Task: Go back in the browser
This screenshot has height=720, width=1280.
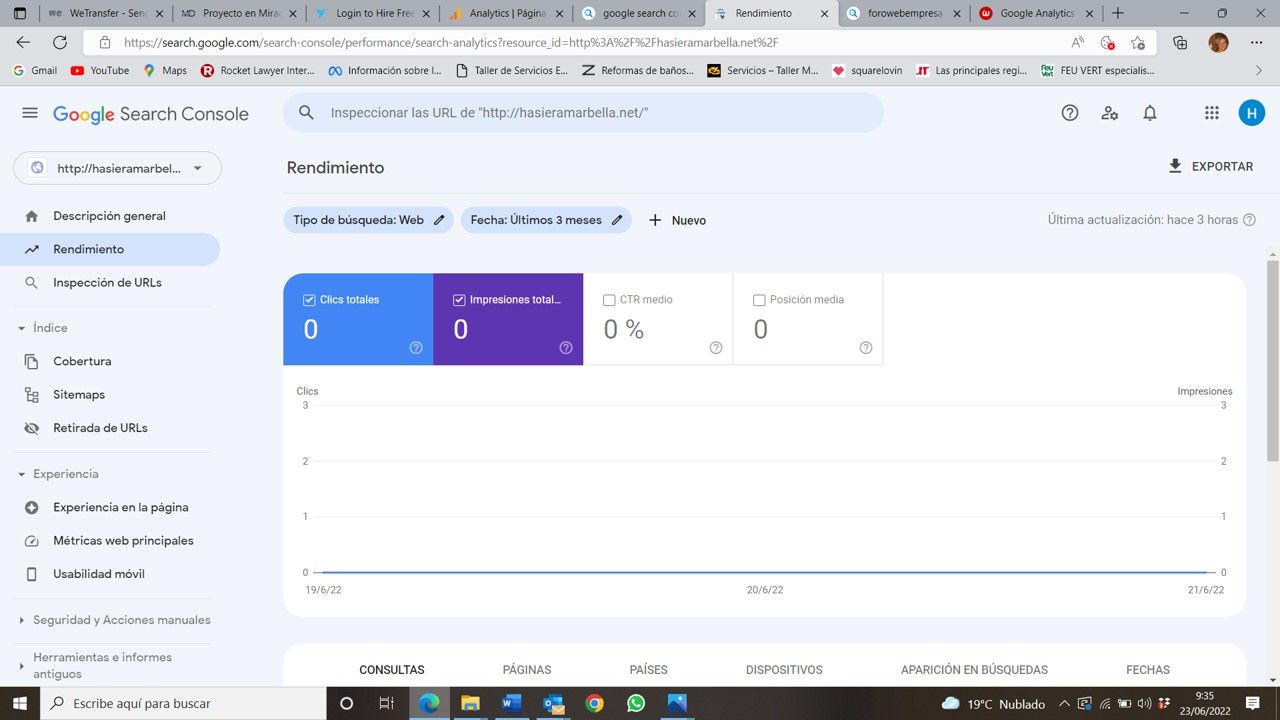Action: pyautogui.click(x=24, y=43)
